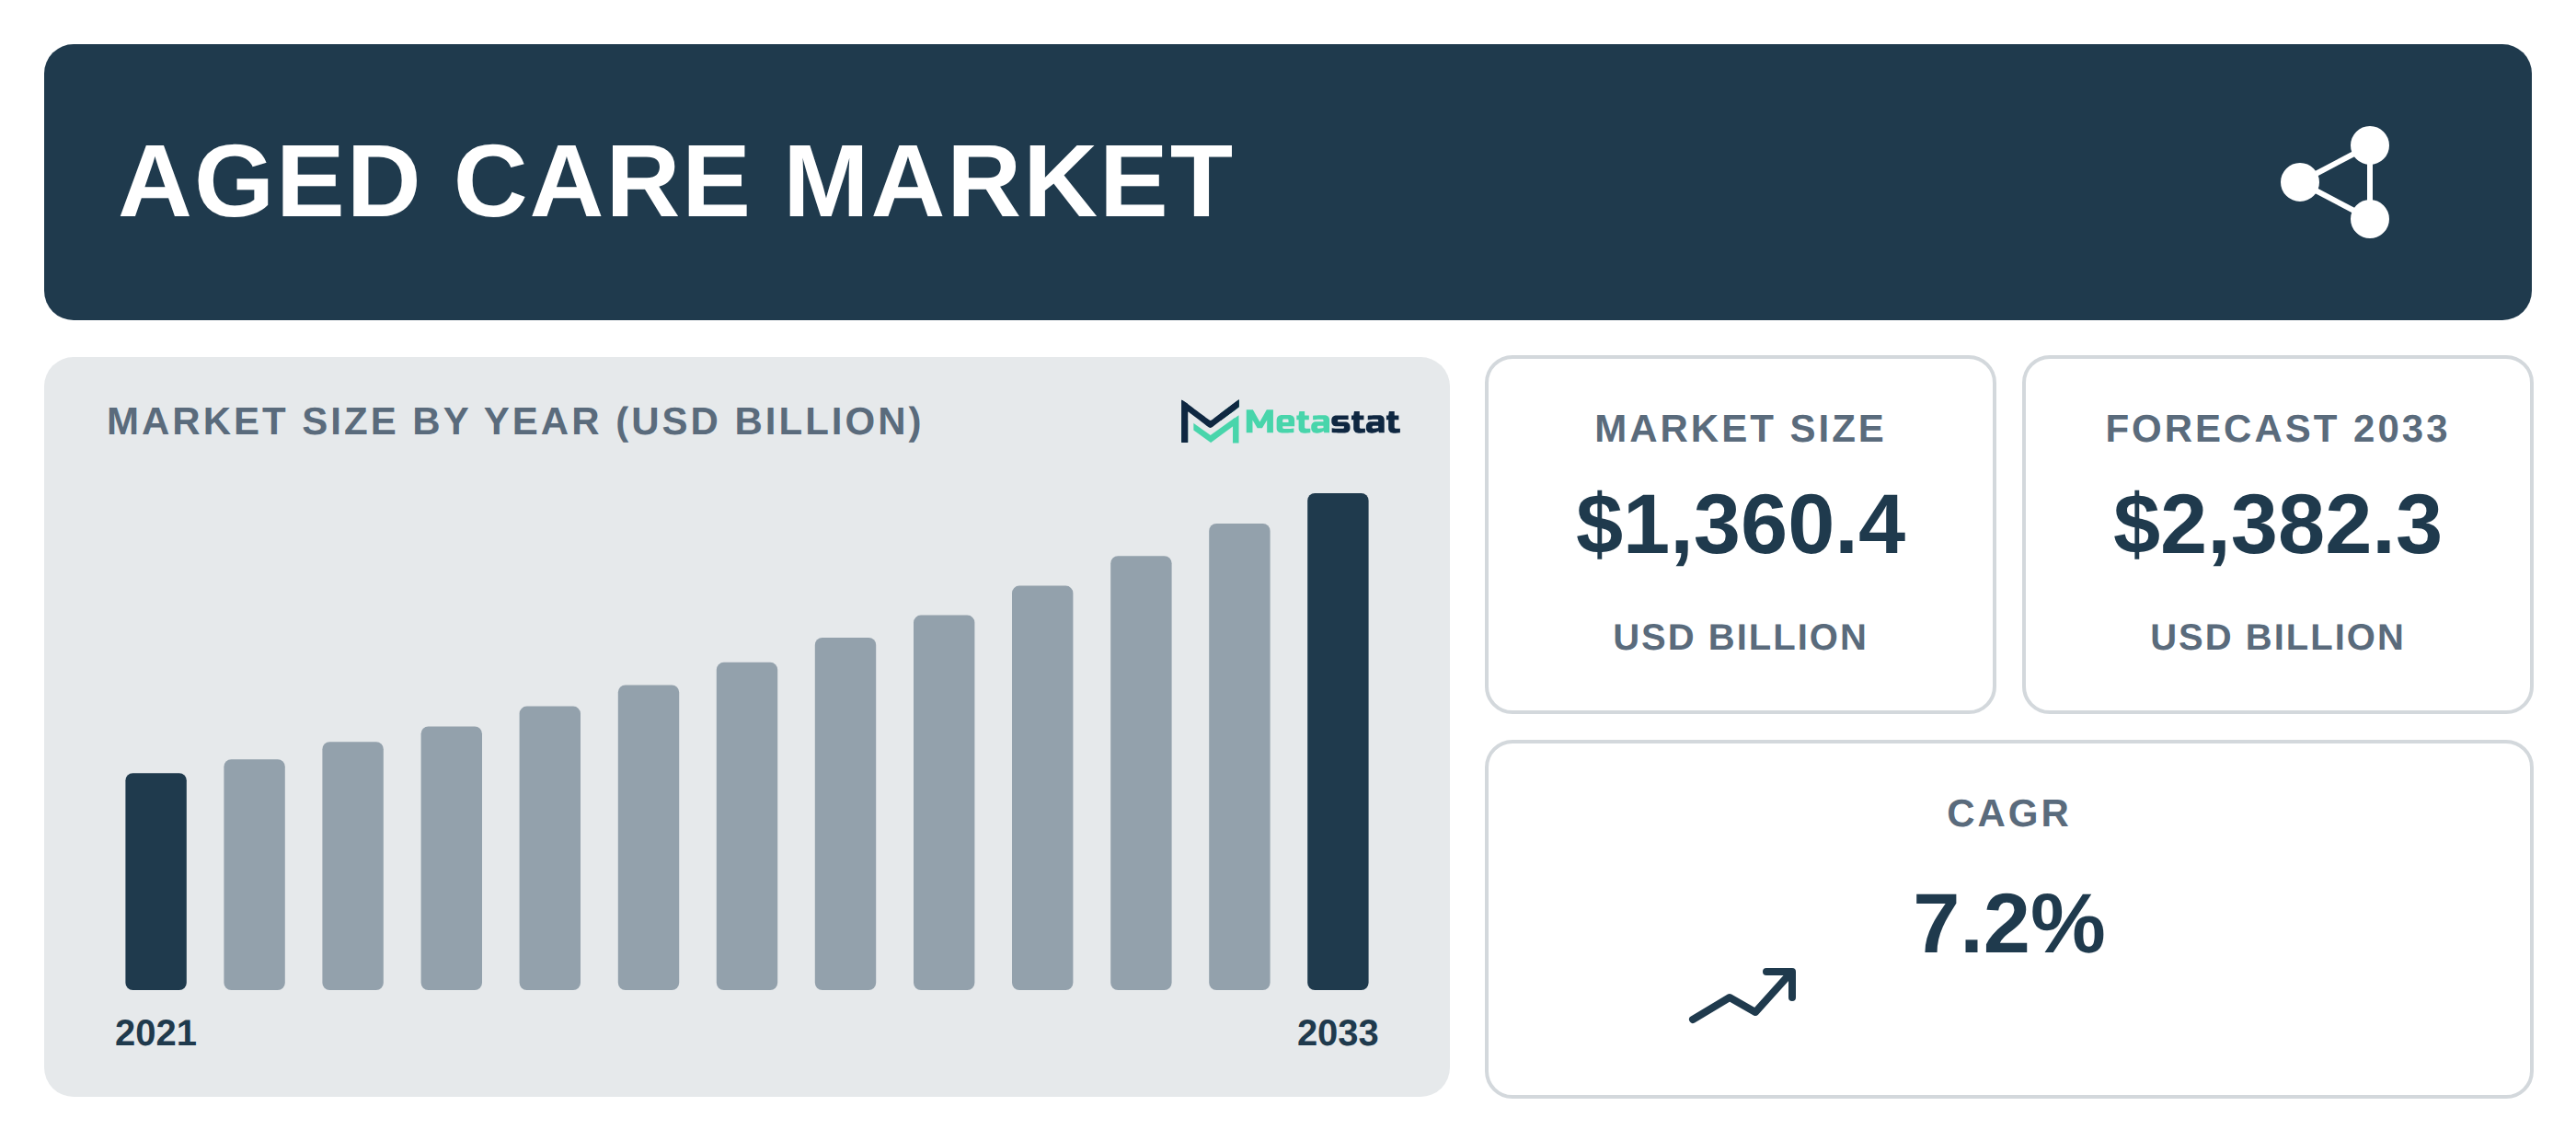
Task: Click the 2021 axis label
Action: click(x=156, y=1033)
